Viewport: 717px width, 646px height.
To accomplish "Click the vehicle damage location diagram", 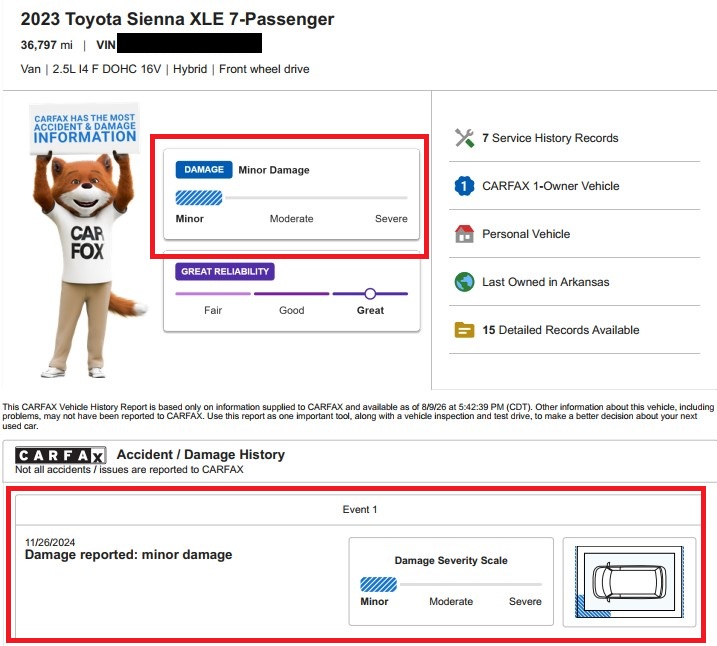I will tap(629, 582).
